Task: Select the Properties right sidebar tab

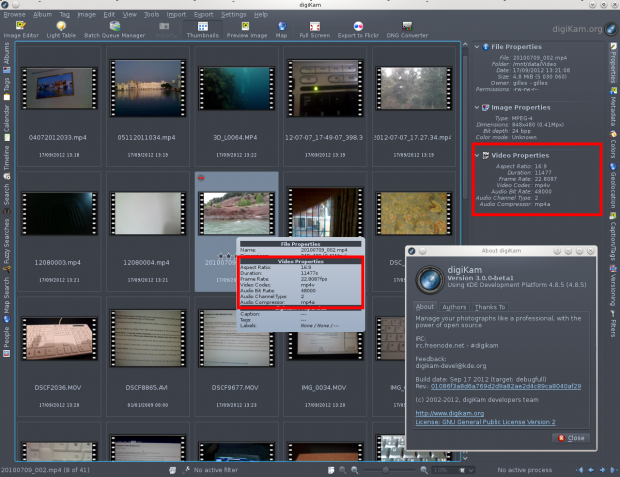Action: click(613, 63)
